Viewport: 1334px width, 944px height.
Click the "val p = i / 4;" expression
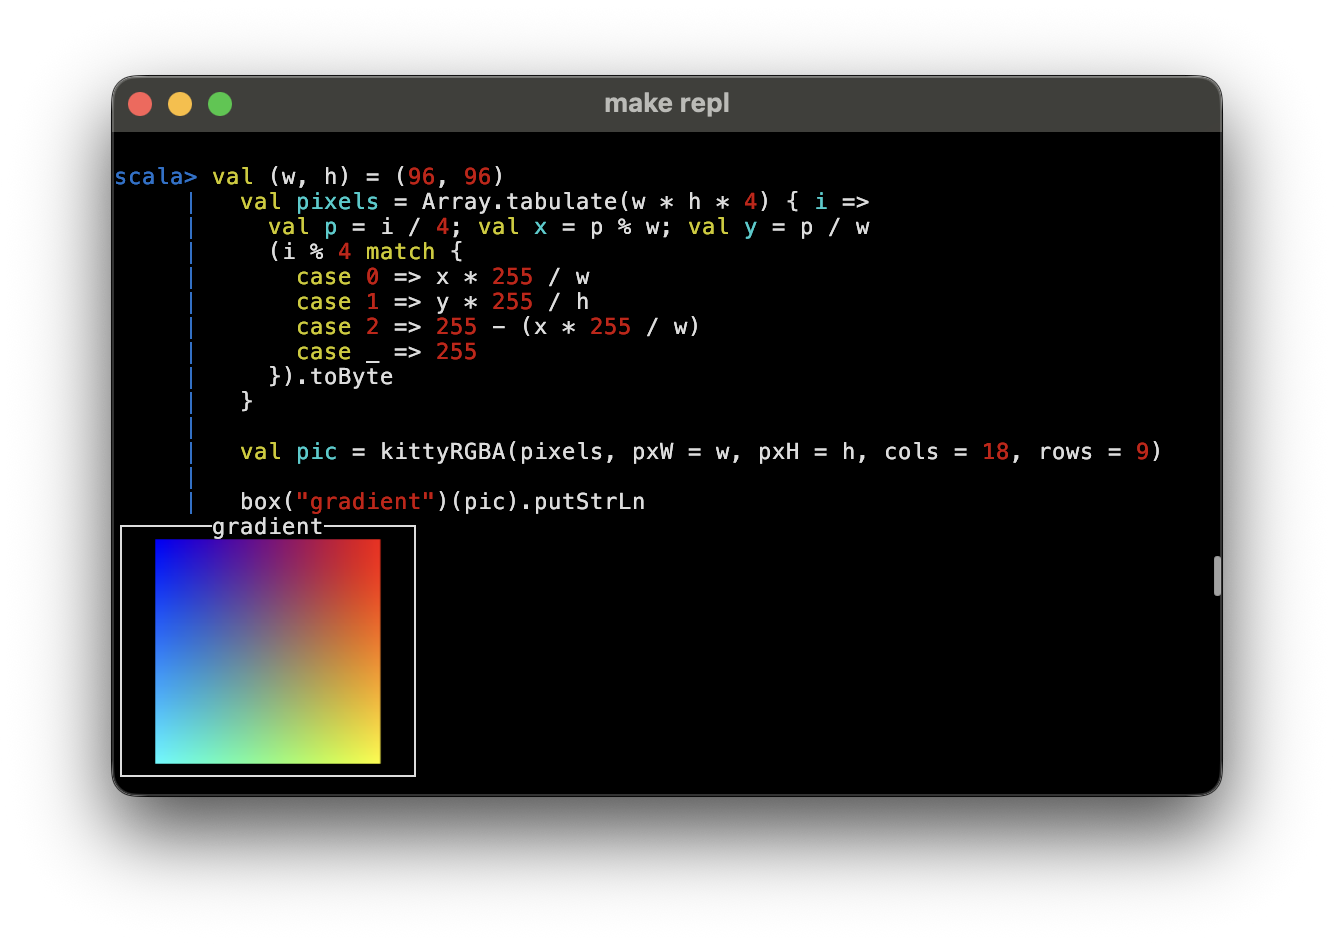(x=365, y=227)
